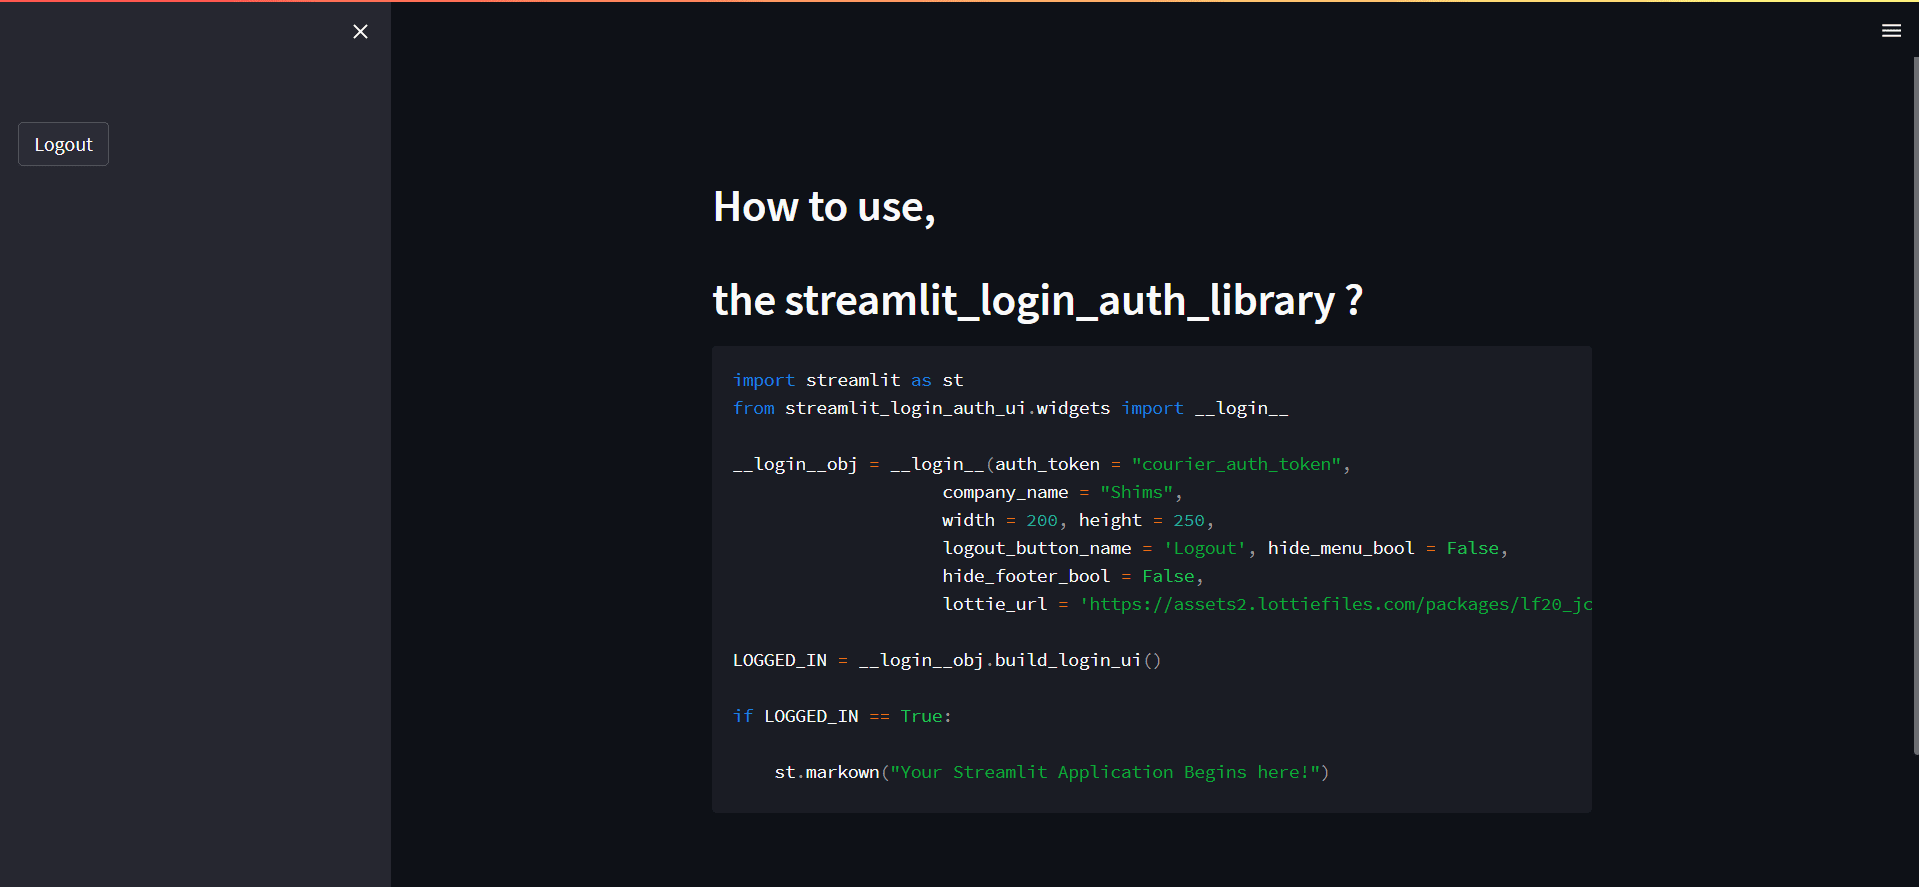Click the 'if LOGGED_IN == True:' line
The width and height of the screenshot is (1919, 887).
(842, 716)
